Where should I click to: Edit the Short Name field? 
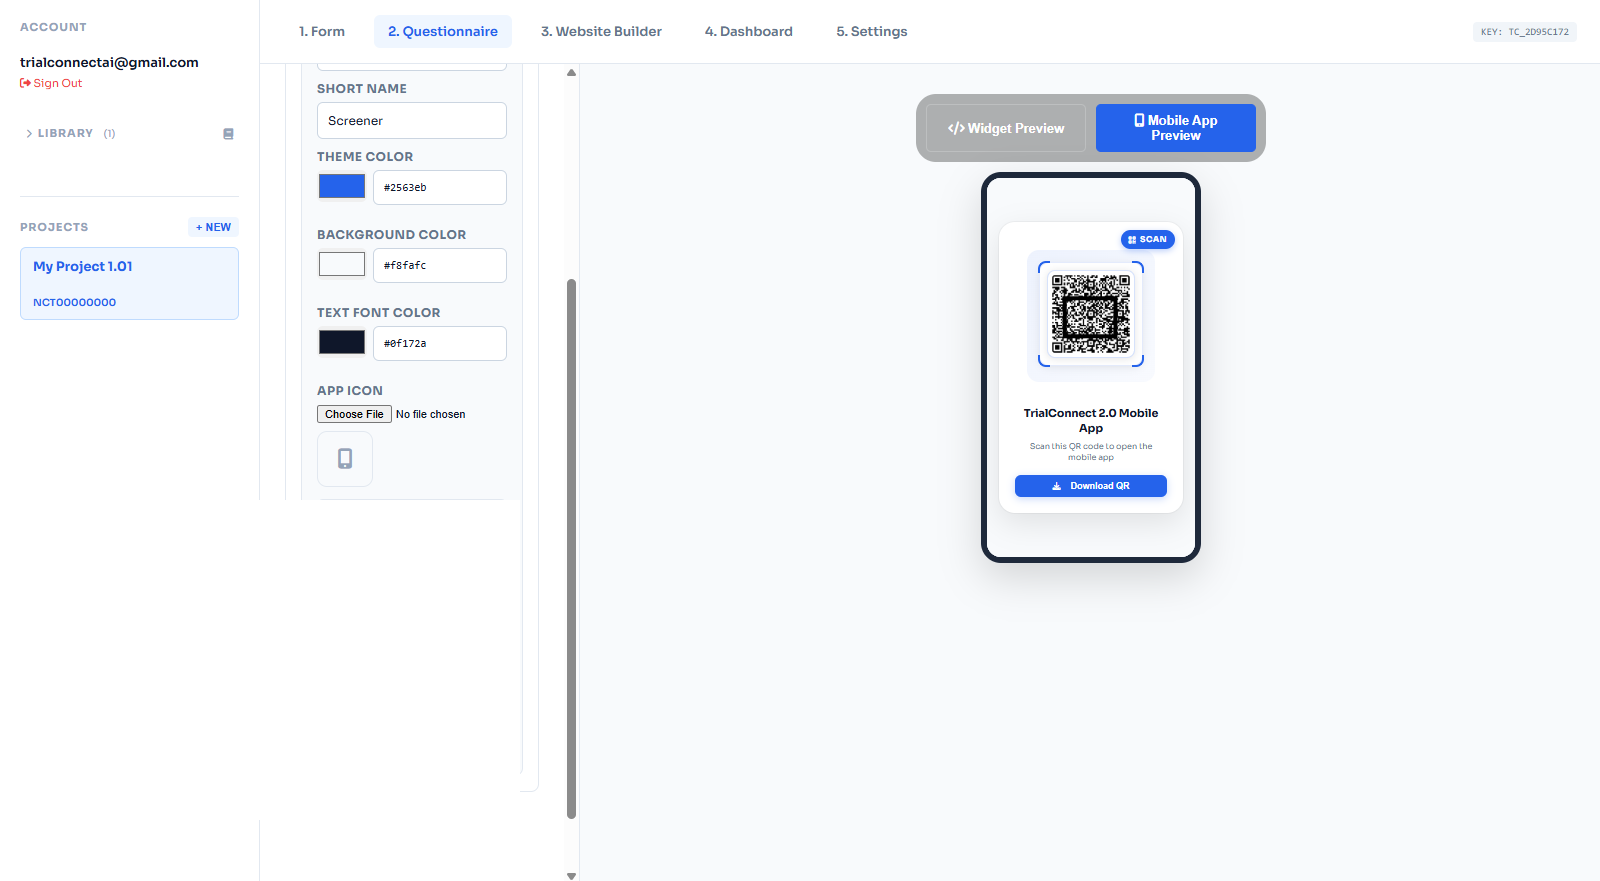pos(412,121)
